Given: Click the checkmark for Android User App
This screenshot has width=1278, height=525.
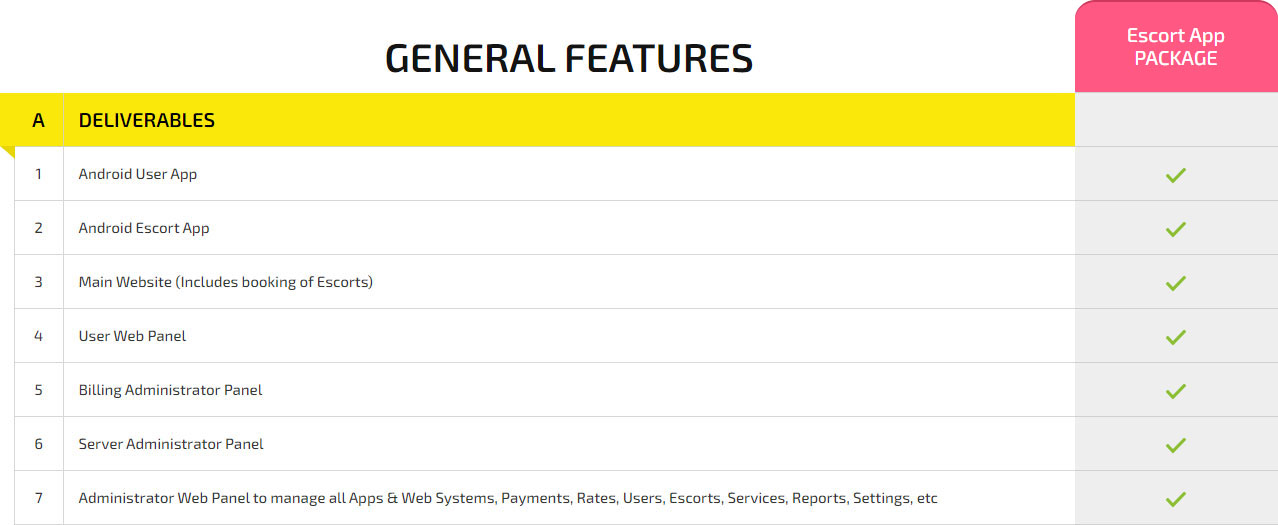Looking at the screenshot, I should 1175,175.
